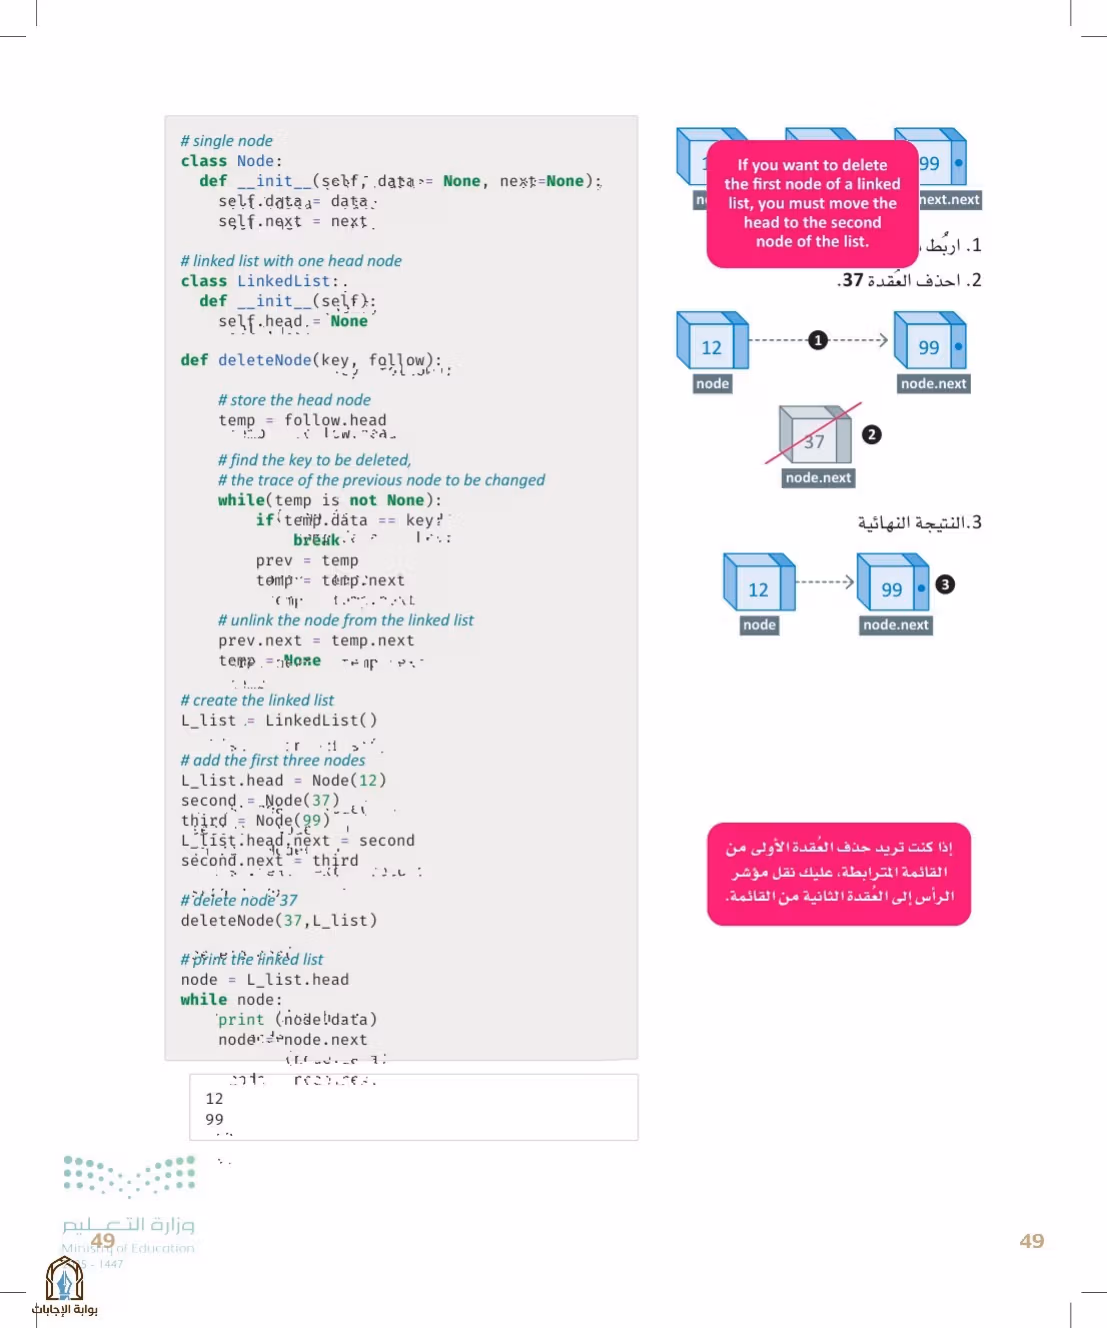Select the line 'self.next = next'
The width and height of the screenshot is (1107, 1328).
coord(296,221)
